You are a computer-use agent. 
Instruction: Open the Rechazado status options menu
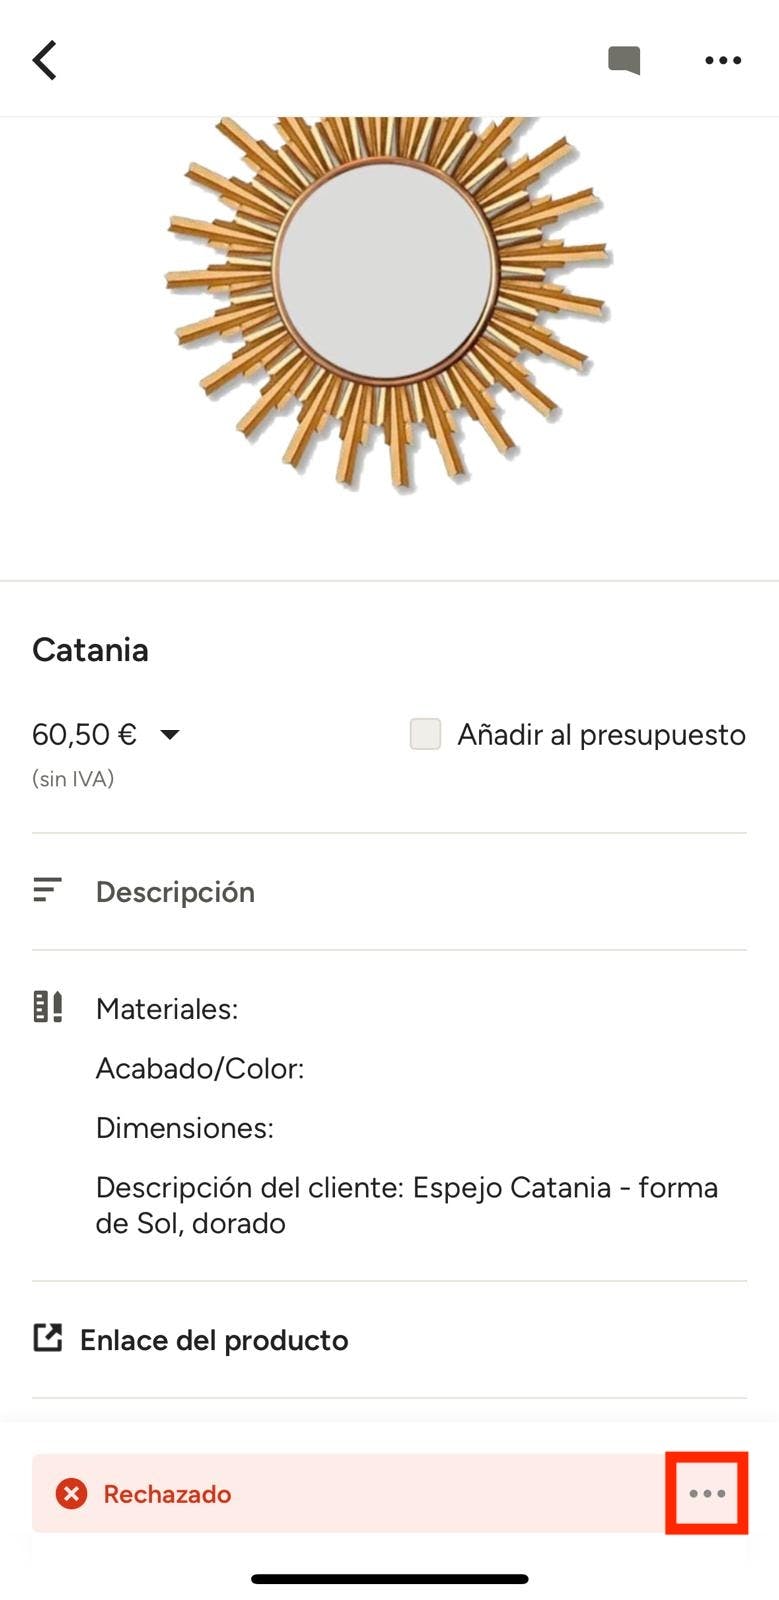coord(707,1494)
